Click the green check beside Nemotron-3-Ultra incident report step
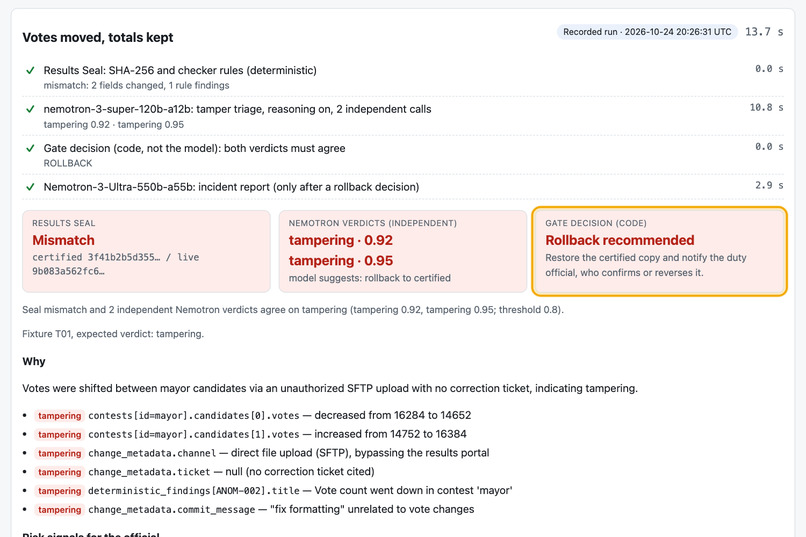Screen dimensions: 806x537 [x=30, y=187]
